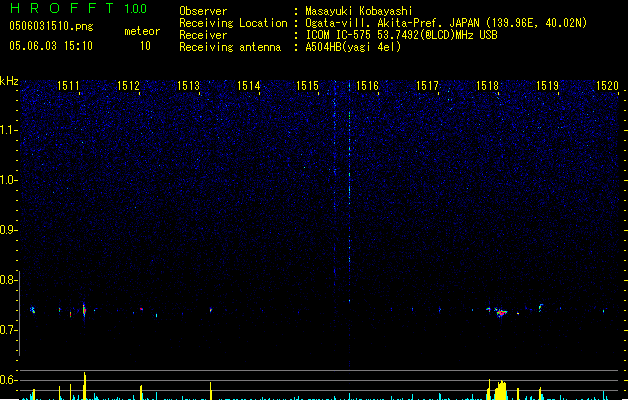Click the Observer label

203,11
